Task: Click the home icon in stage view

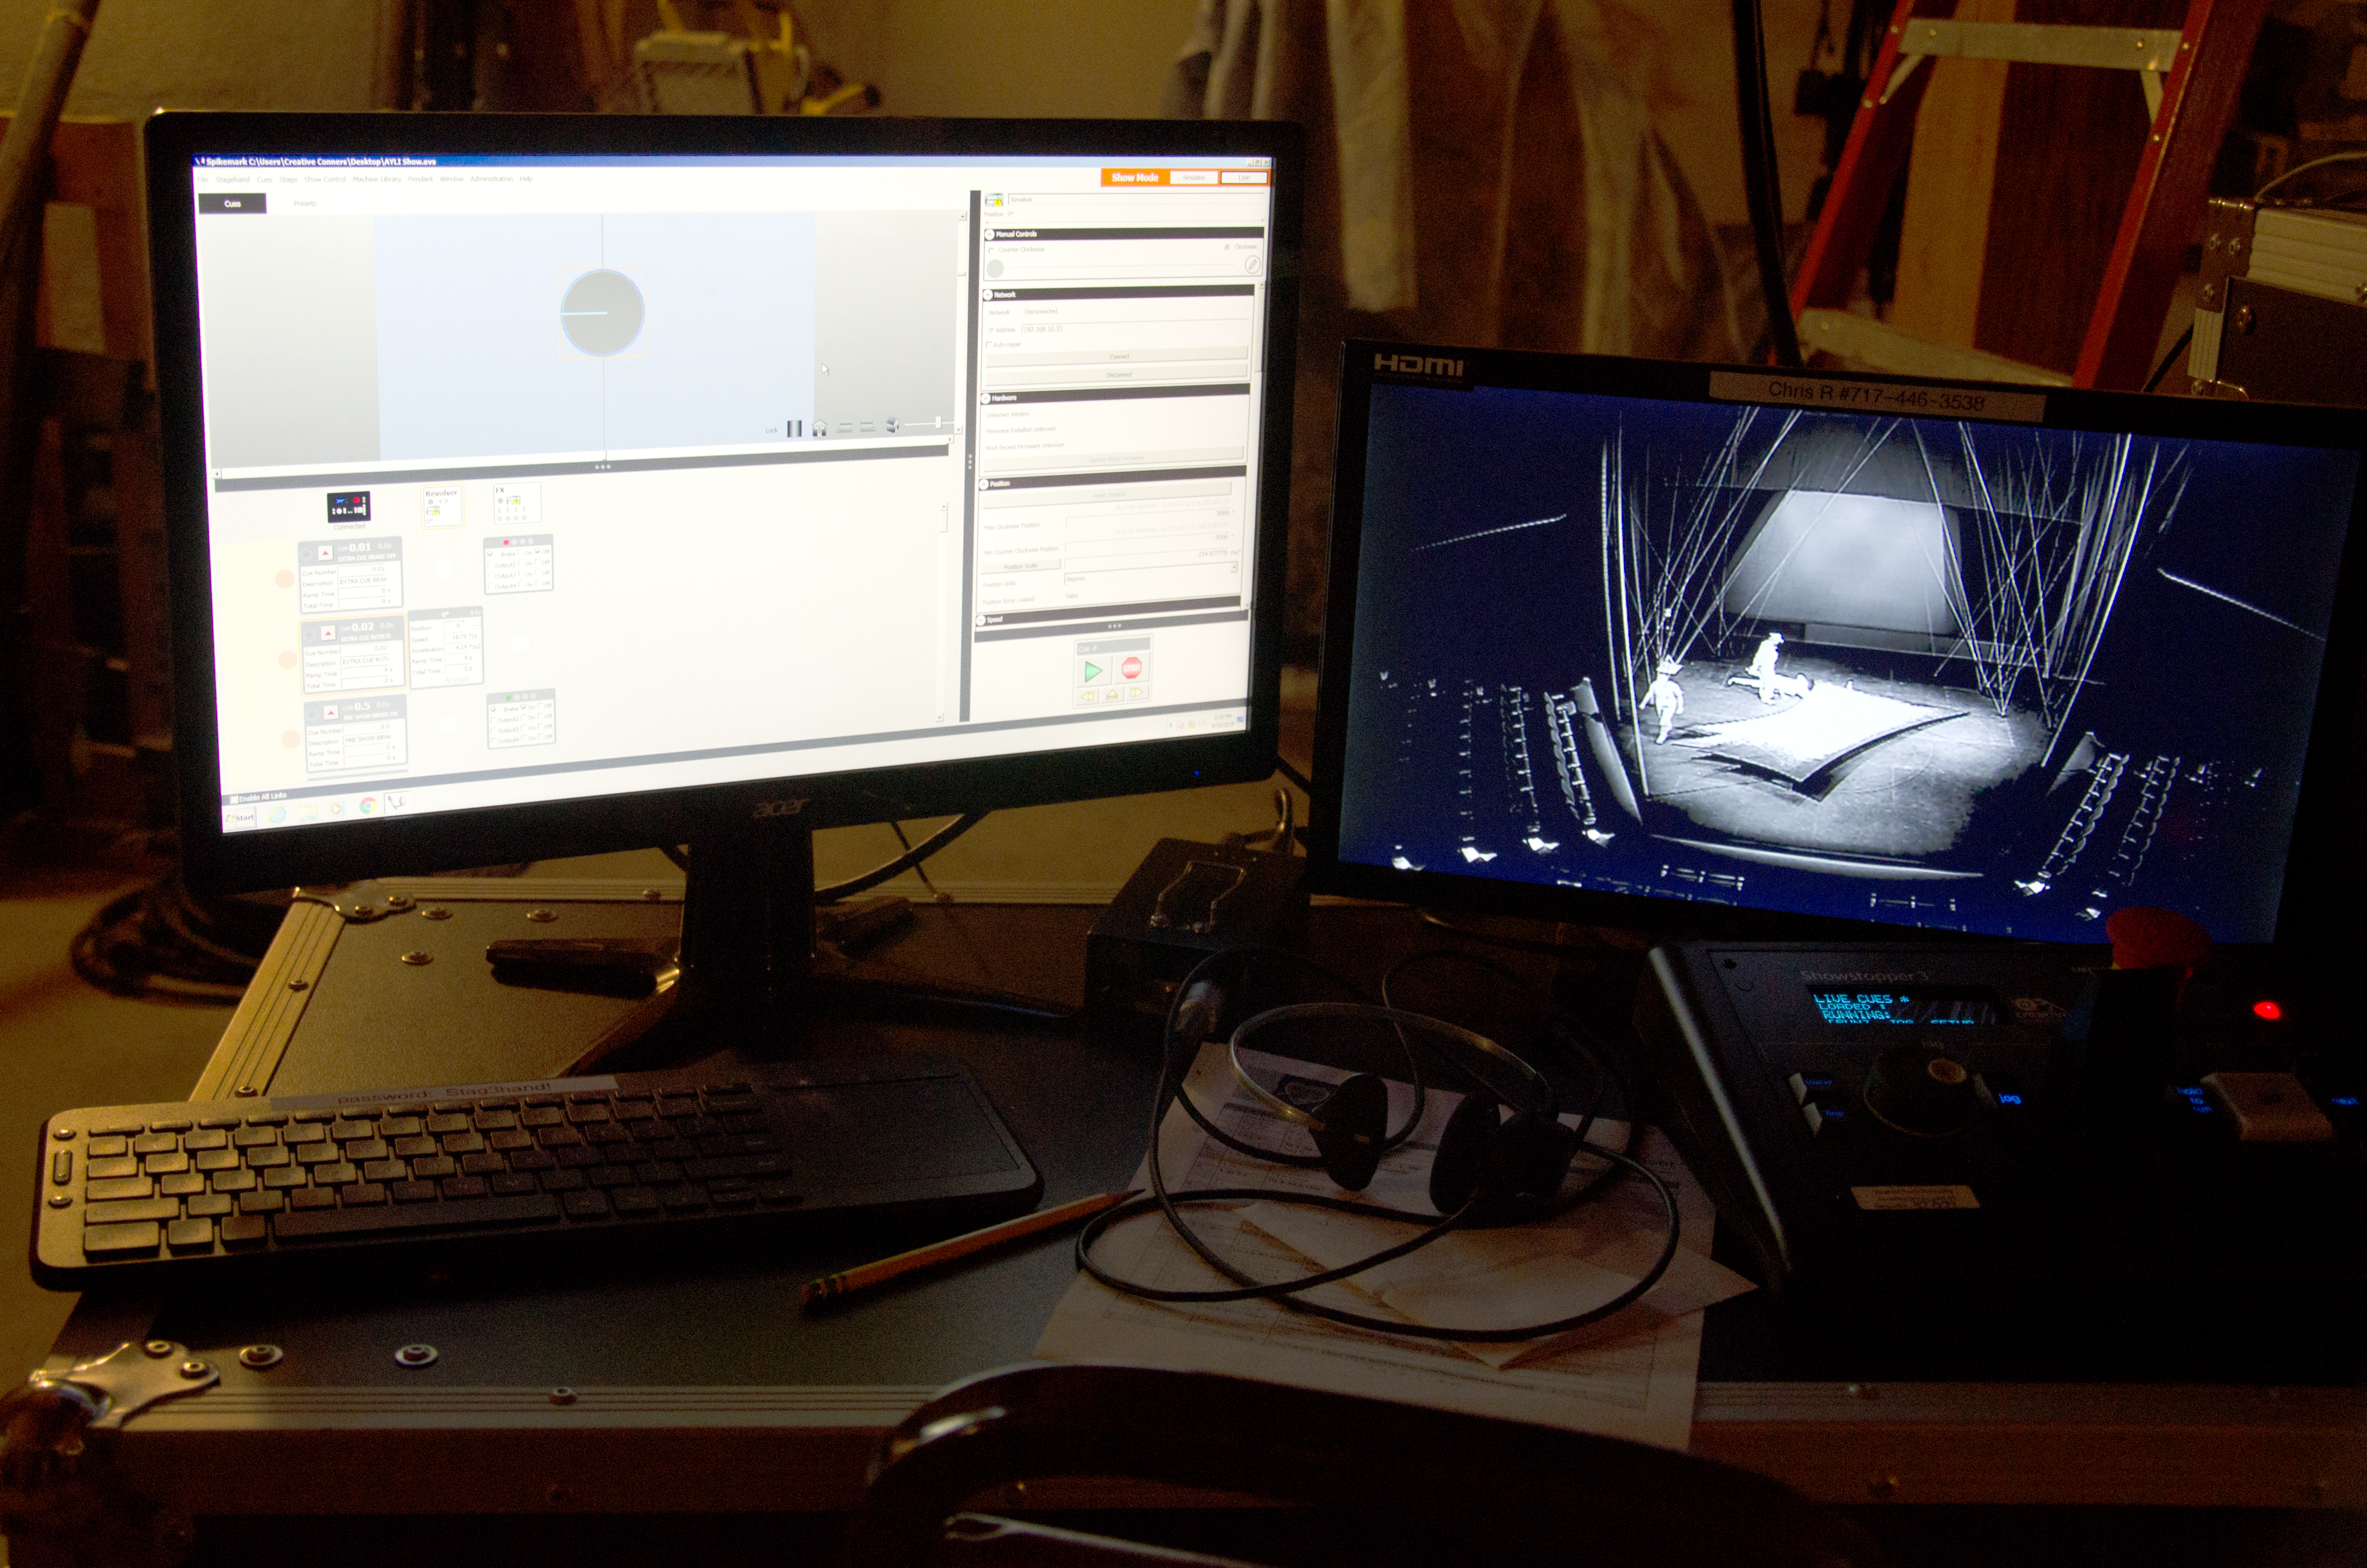Action: coord(819,428)
